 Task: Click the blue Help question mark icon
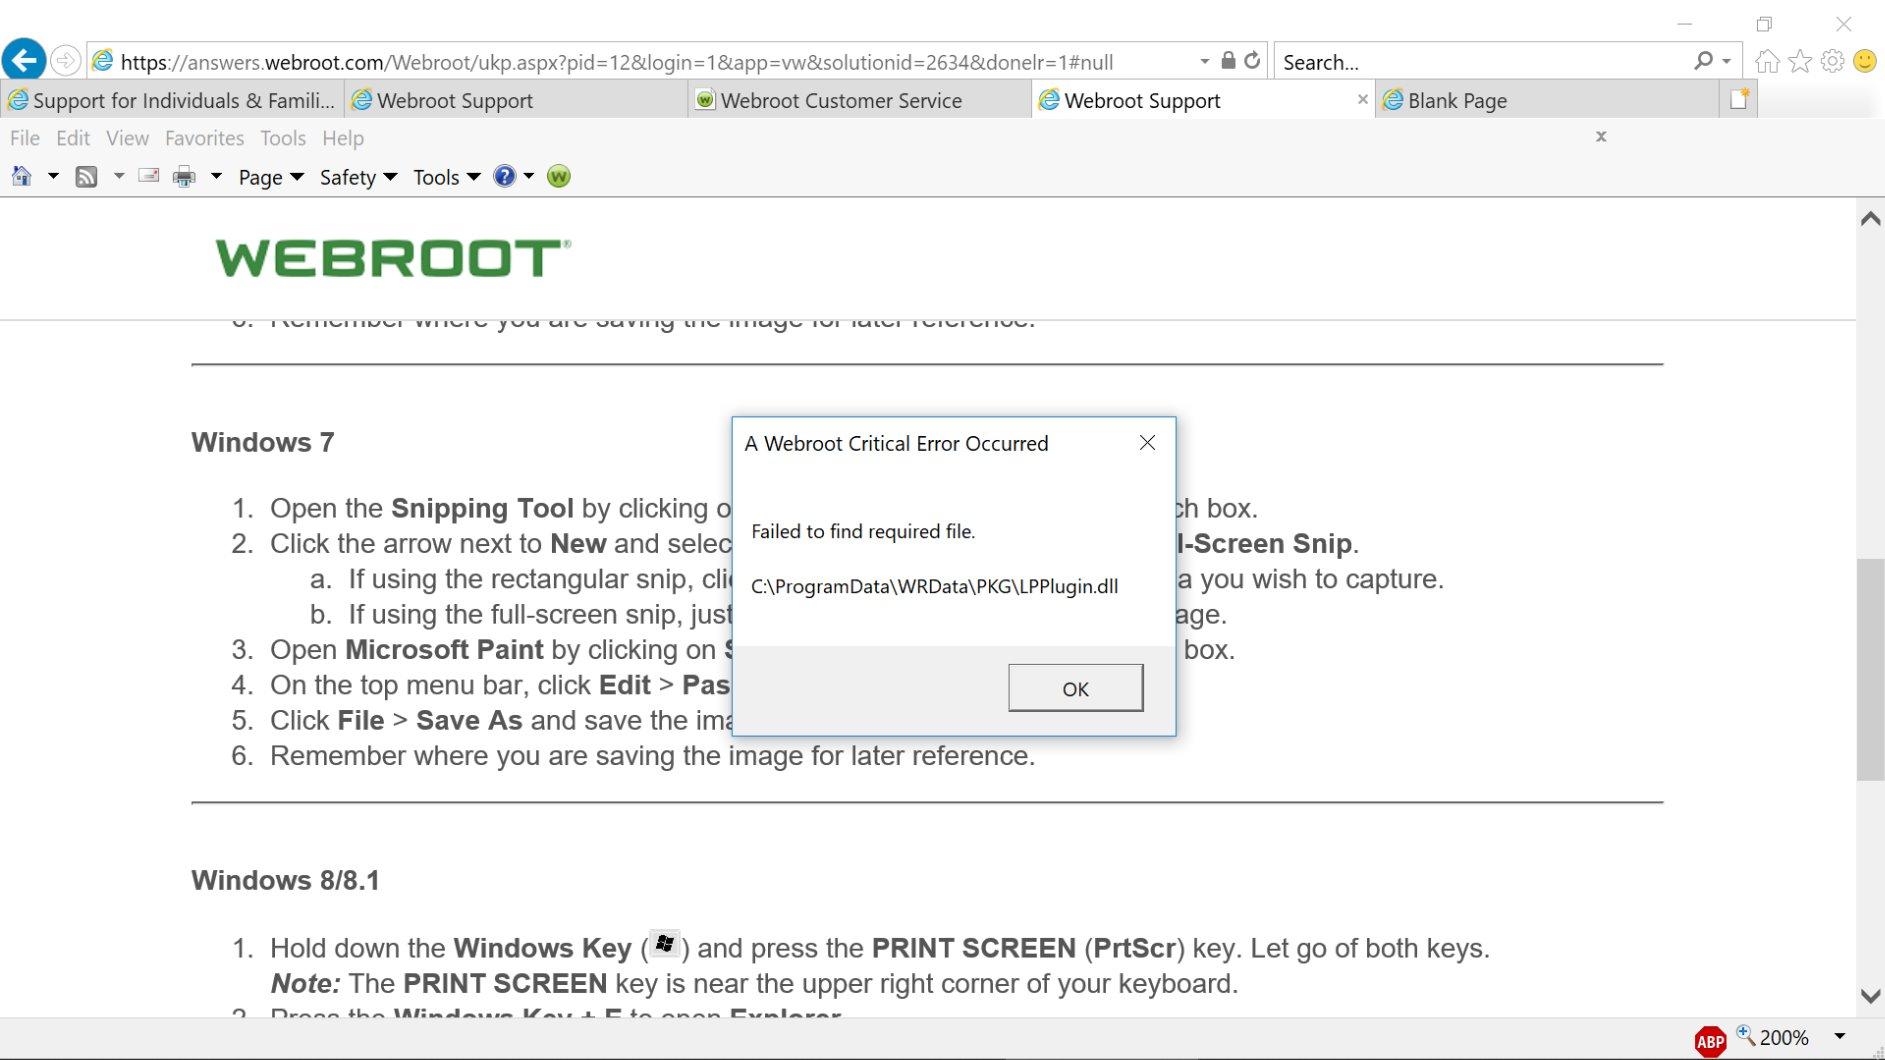pos(505,176)
